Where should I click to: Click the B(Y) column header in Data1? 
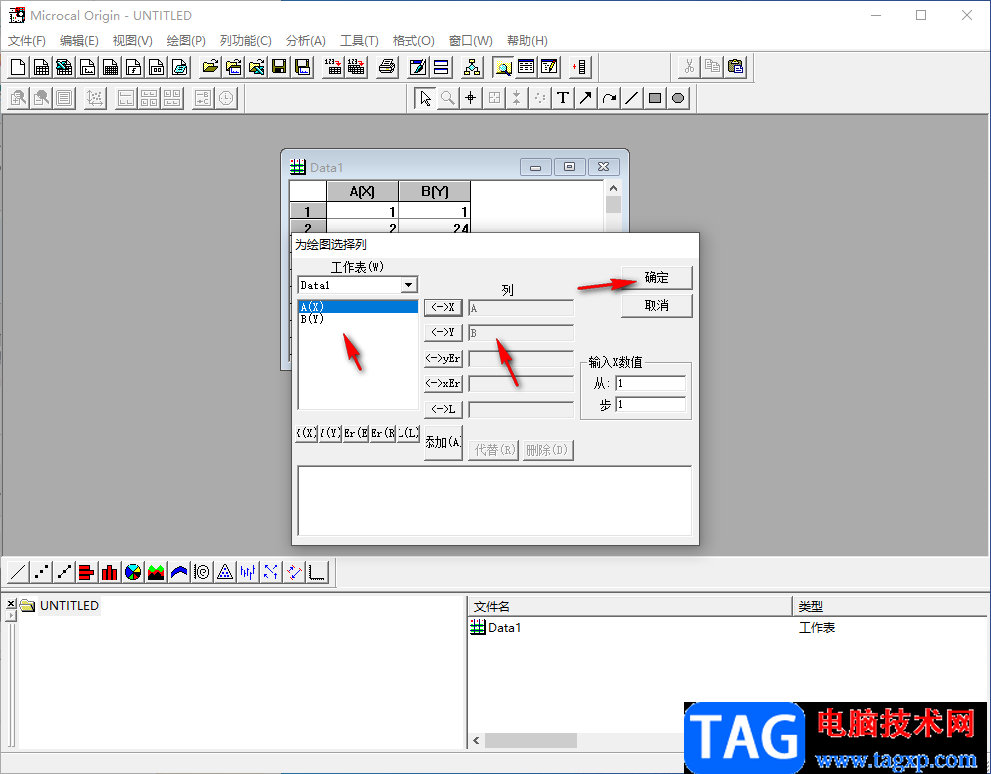click(435, 191)
